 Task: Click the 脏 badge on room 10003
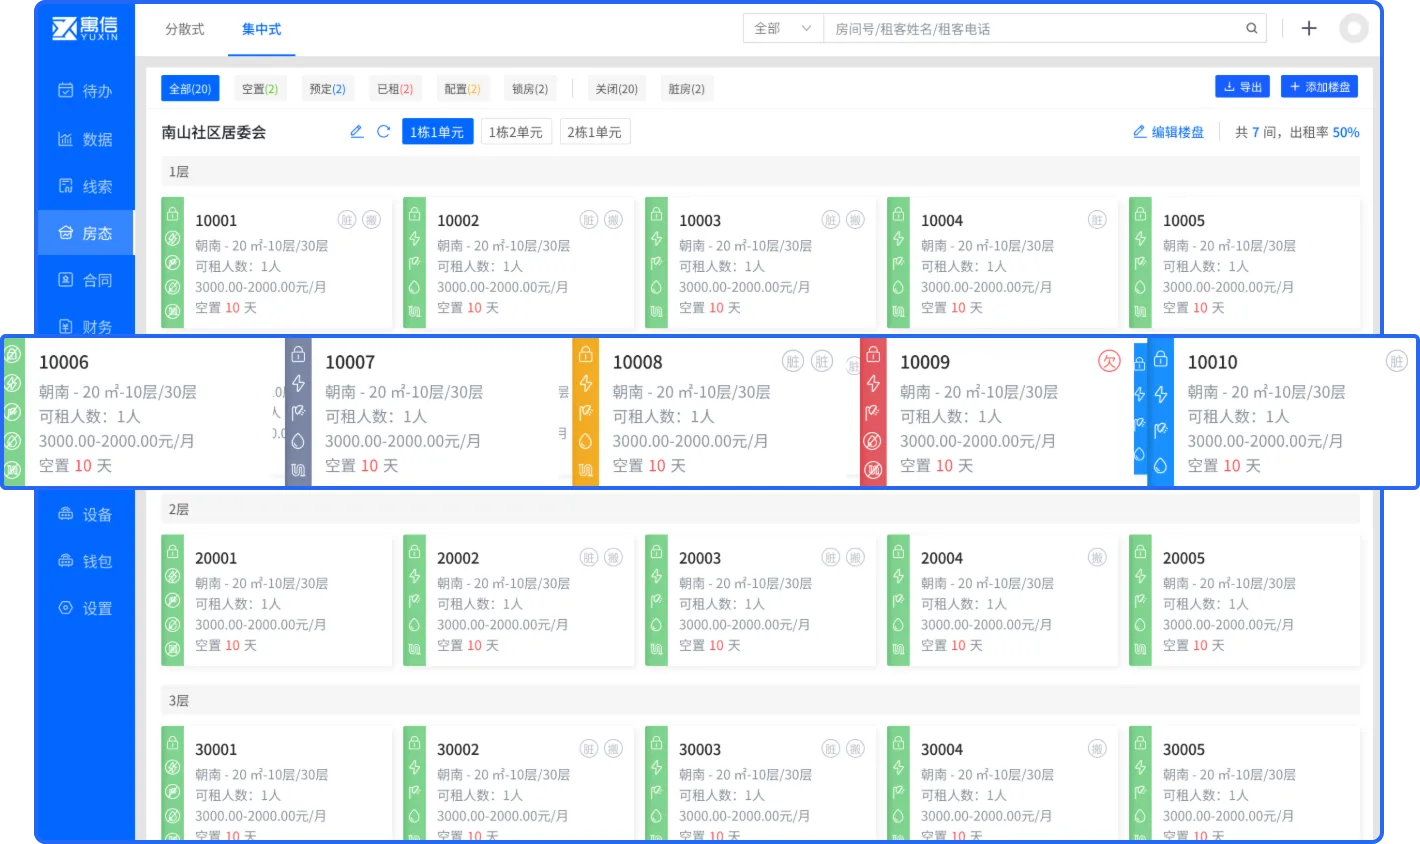(x=831, y=220)
